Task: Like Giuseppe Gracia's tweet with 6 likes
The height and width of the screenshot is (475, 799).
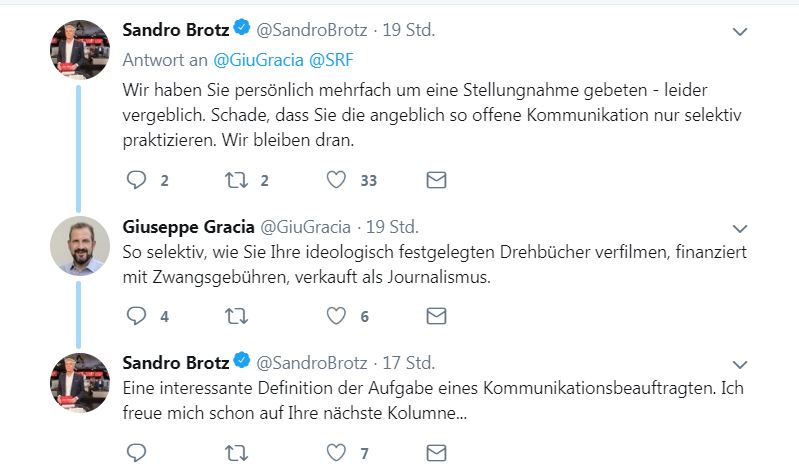Action: click(336, 316)
